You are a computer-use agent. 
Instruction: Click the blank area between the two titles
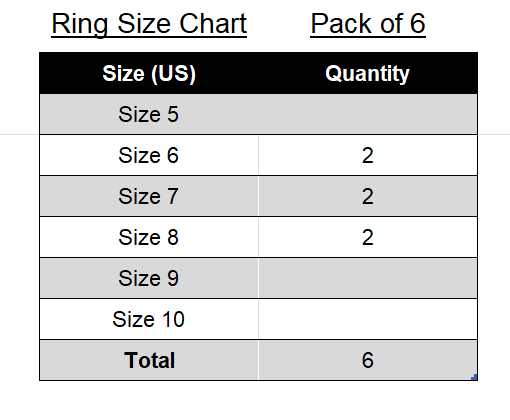(278, 24)
